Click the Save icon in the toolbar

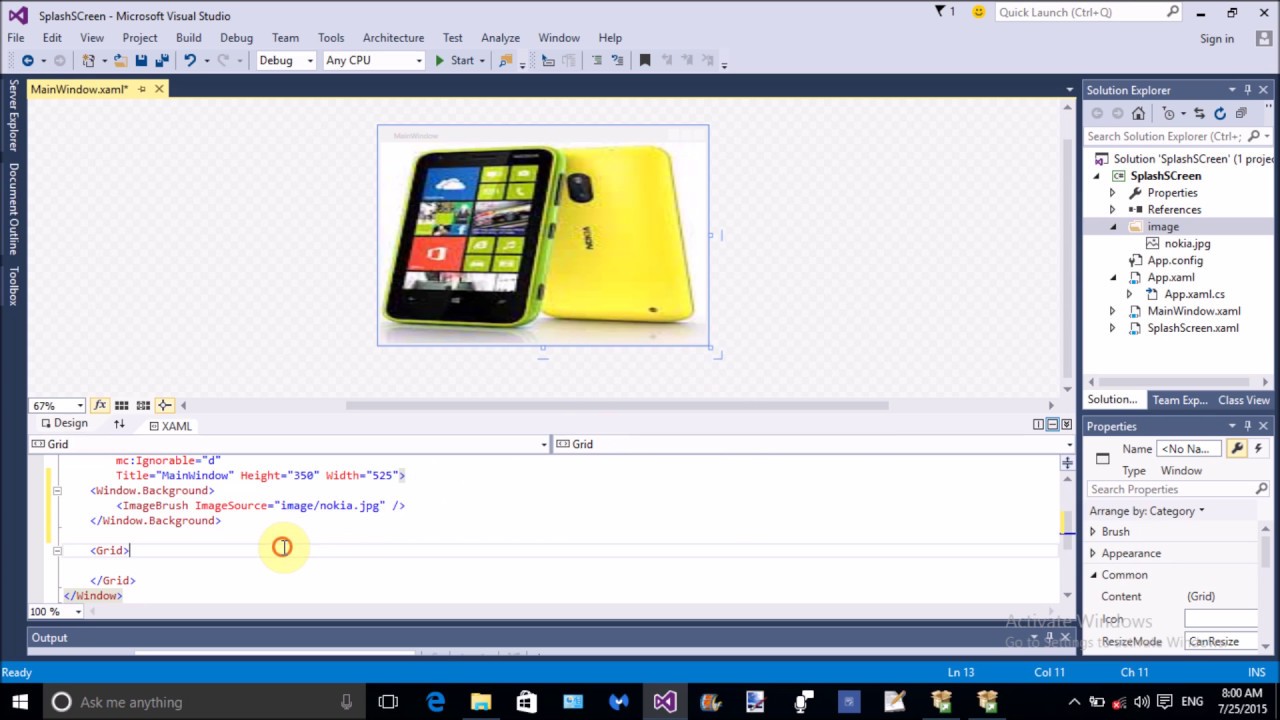click(141, 60)
